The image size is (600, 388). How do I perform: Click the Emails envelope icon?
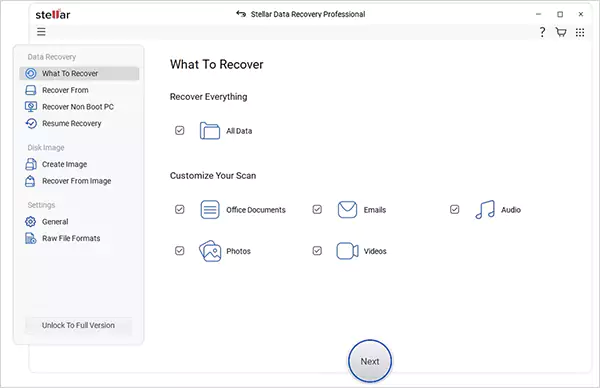347,209
